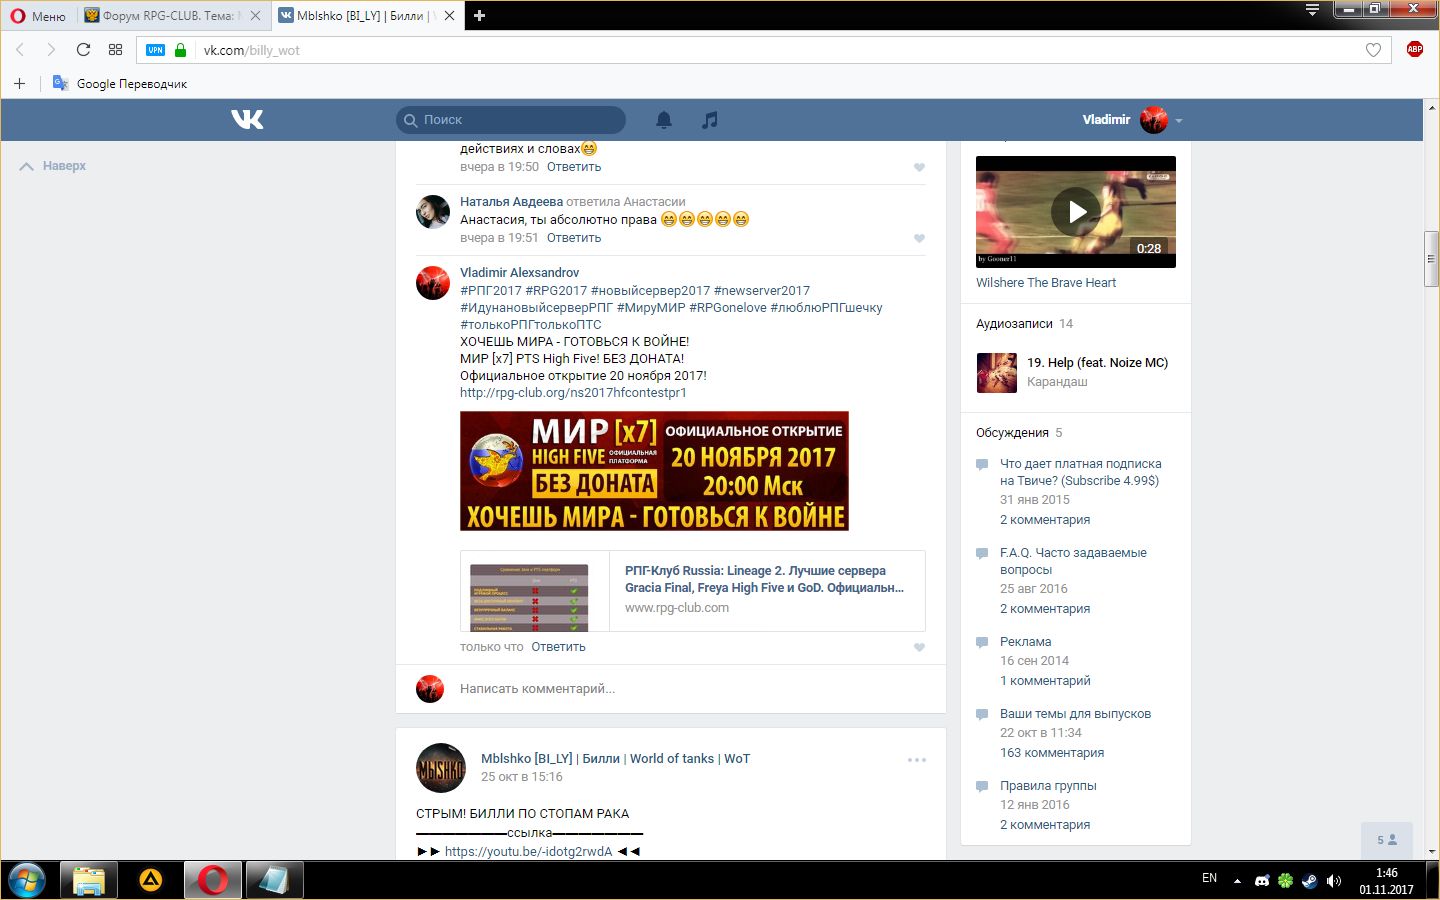
Task: Open the VK music note icon
Action: pos(709,120)
